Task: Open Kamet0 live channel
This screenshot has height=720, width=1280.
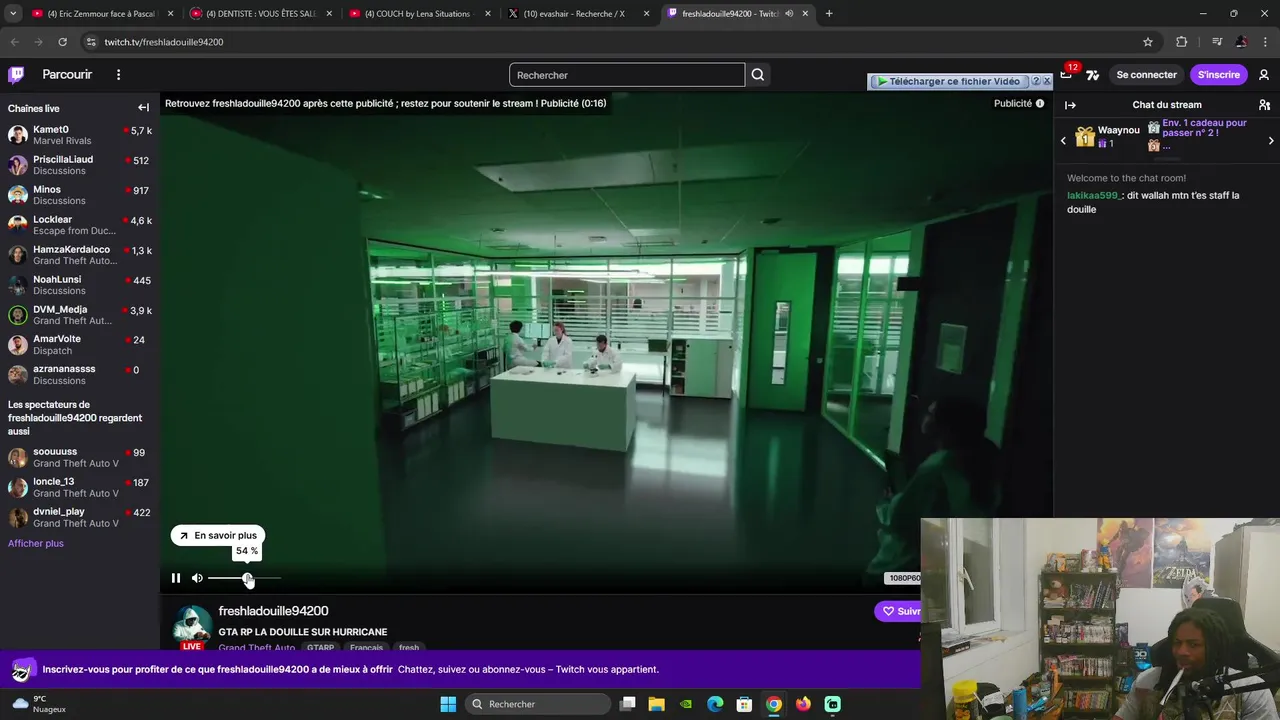Action: point(80,135)
